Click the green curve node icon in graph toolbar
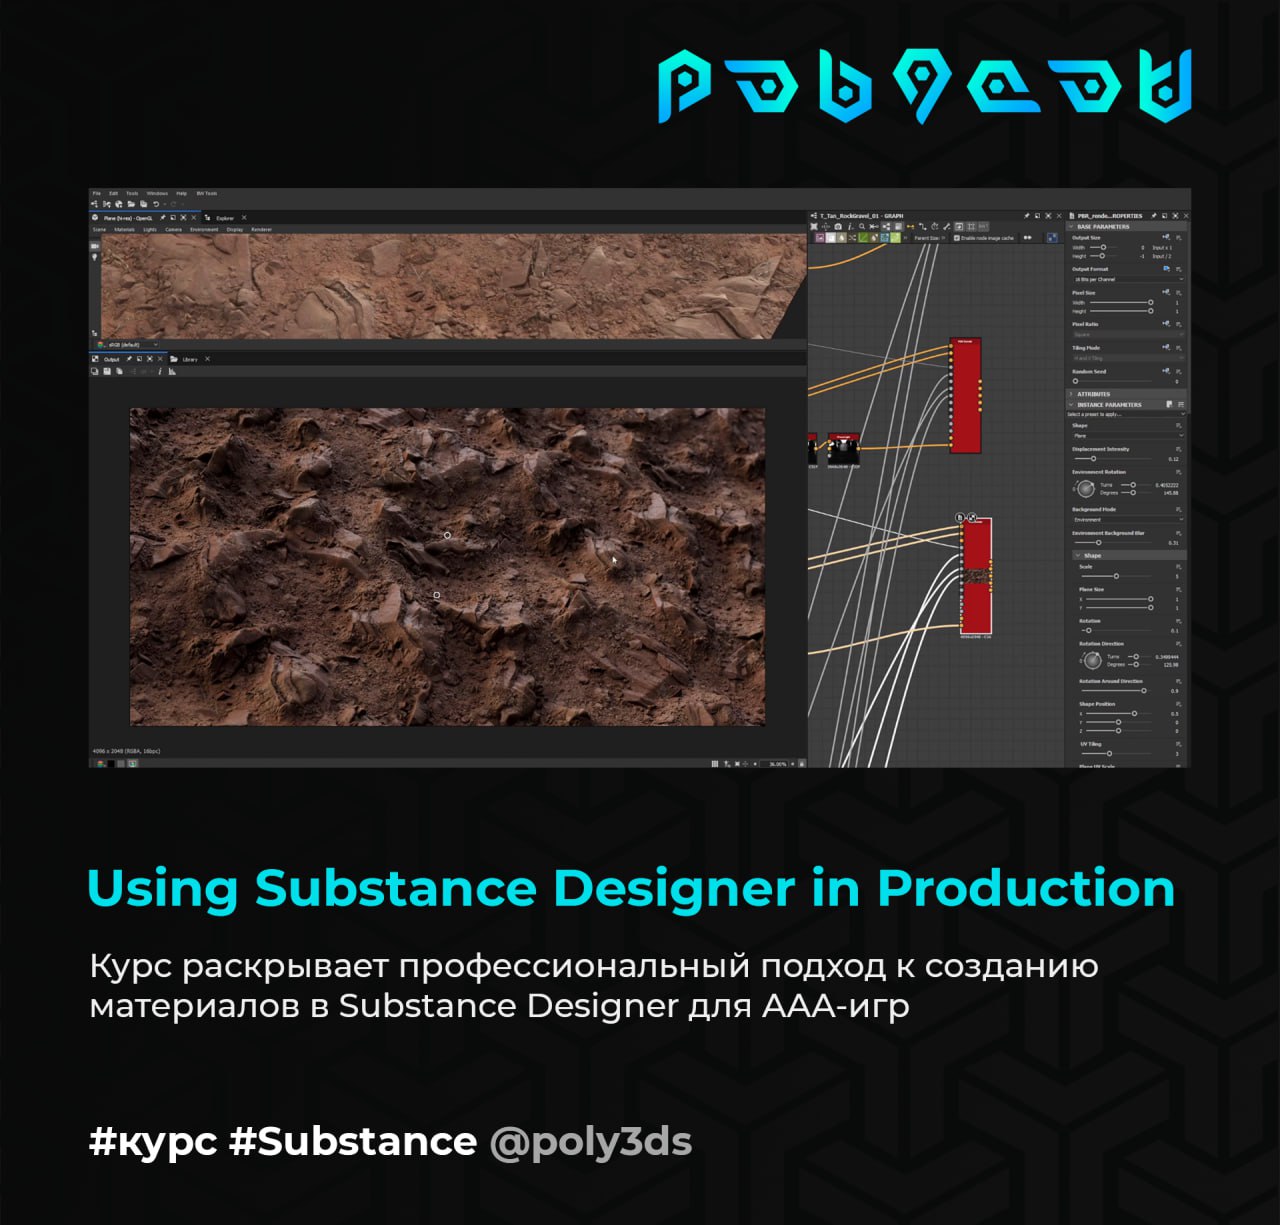Image resolution: width=1280 pixels, height=1225 pixels. point(863,238)
